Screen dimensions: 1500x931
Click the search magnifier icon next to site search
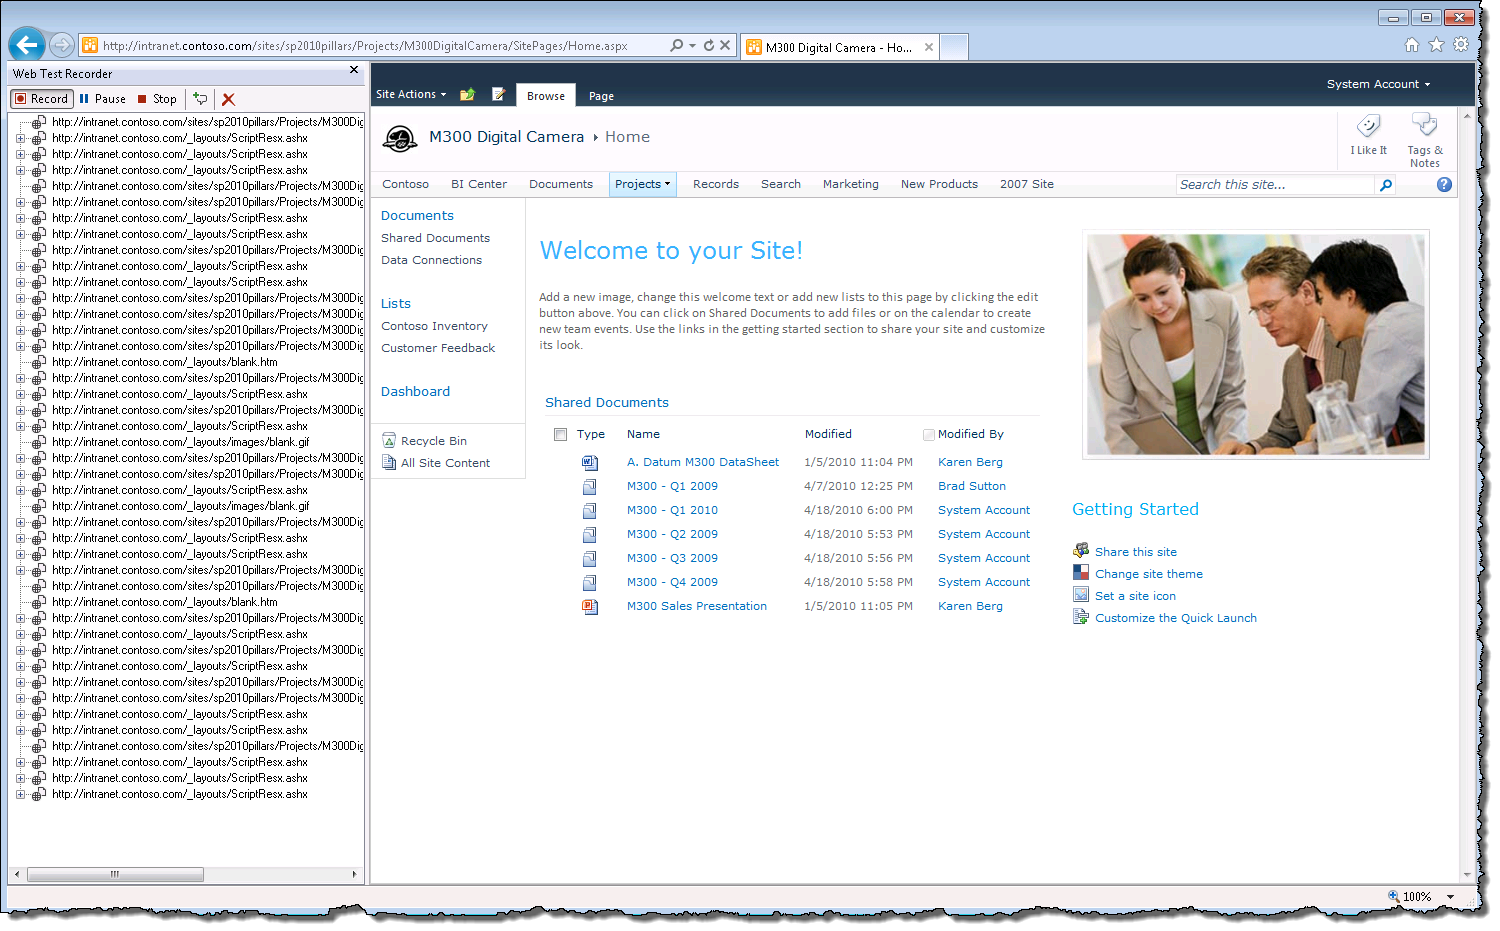tap(1386, 185)
